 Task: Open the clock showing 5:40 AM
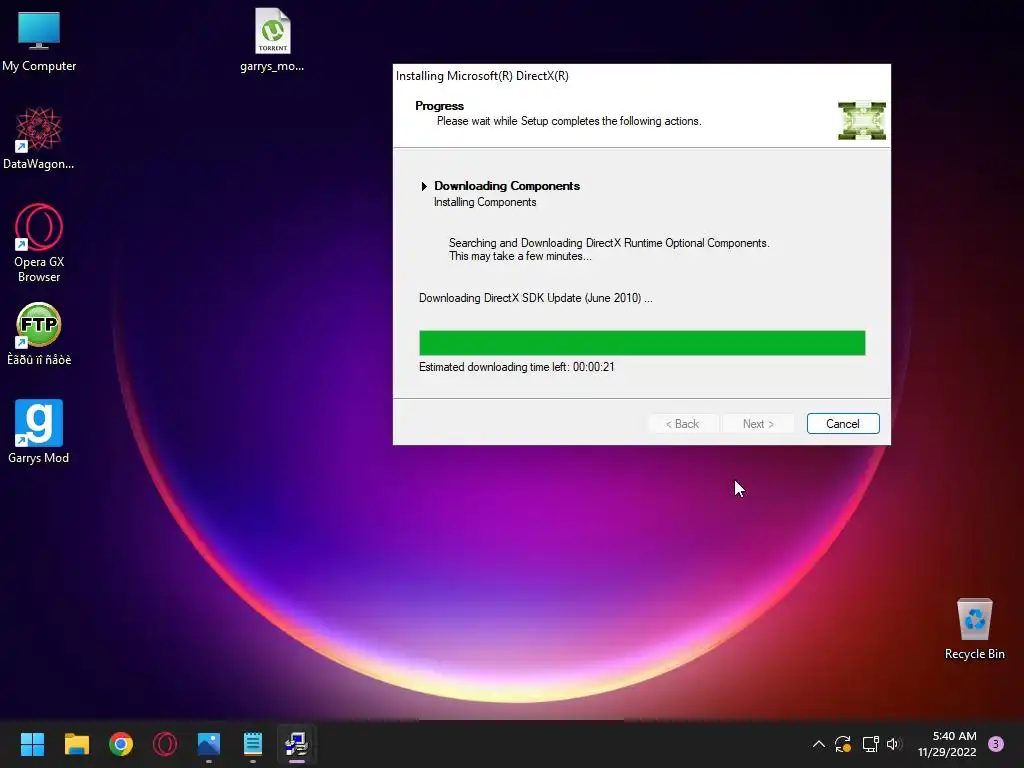click(947, 744)
